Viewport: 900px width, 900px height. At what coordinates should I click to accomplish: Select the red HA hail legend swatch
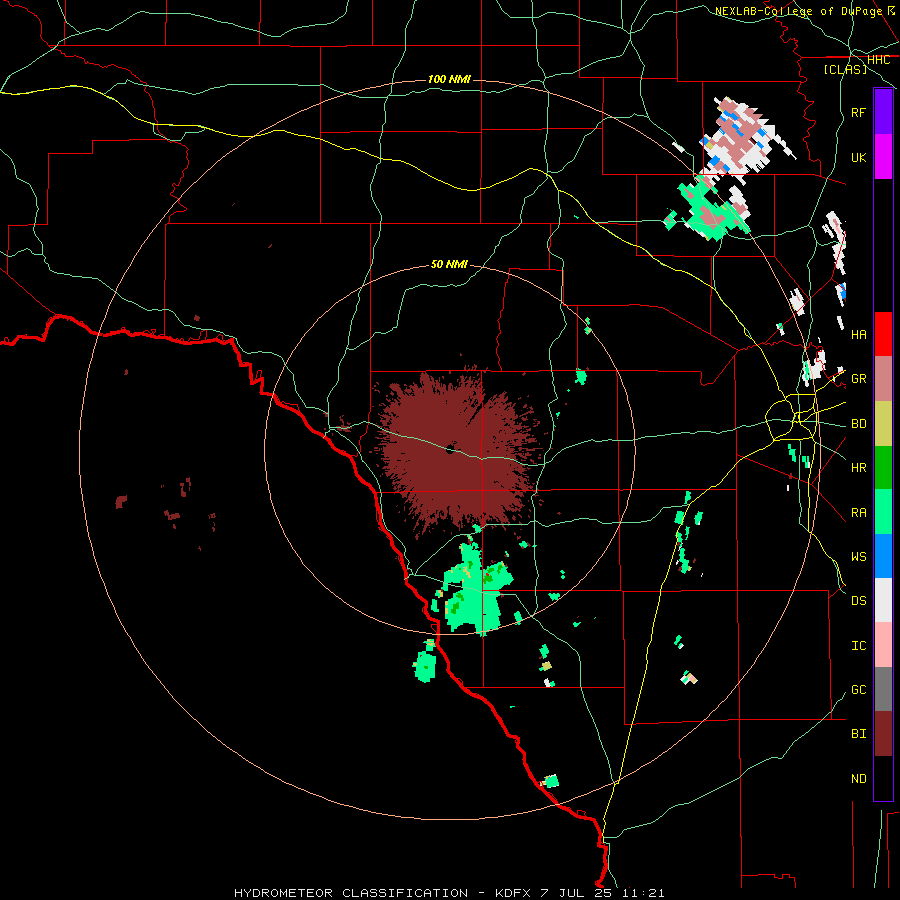883,334
